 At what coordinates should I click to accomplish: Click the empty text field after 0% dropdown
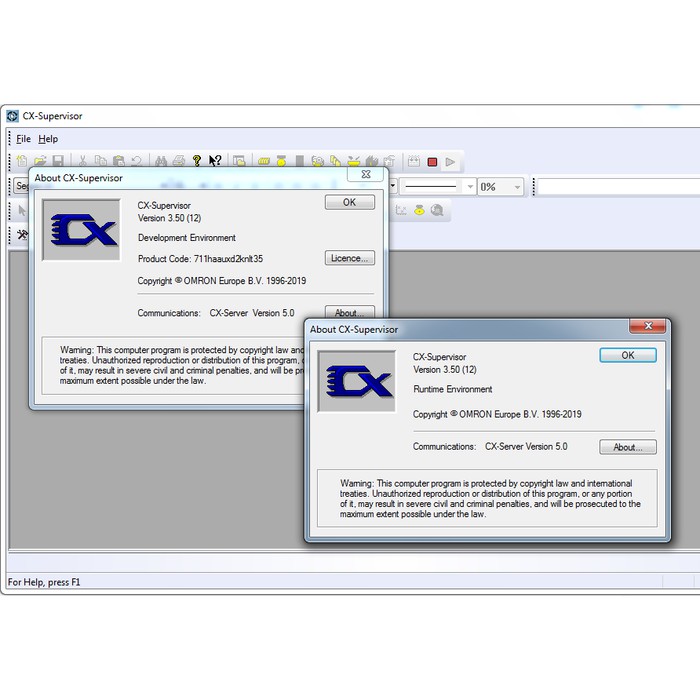pyautogui.click(x=619, y=187)
